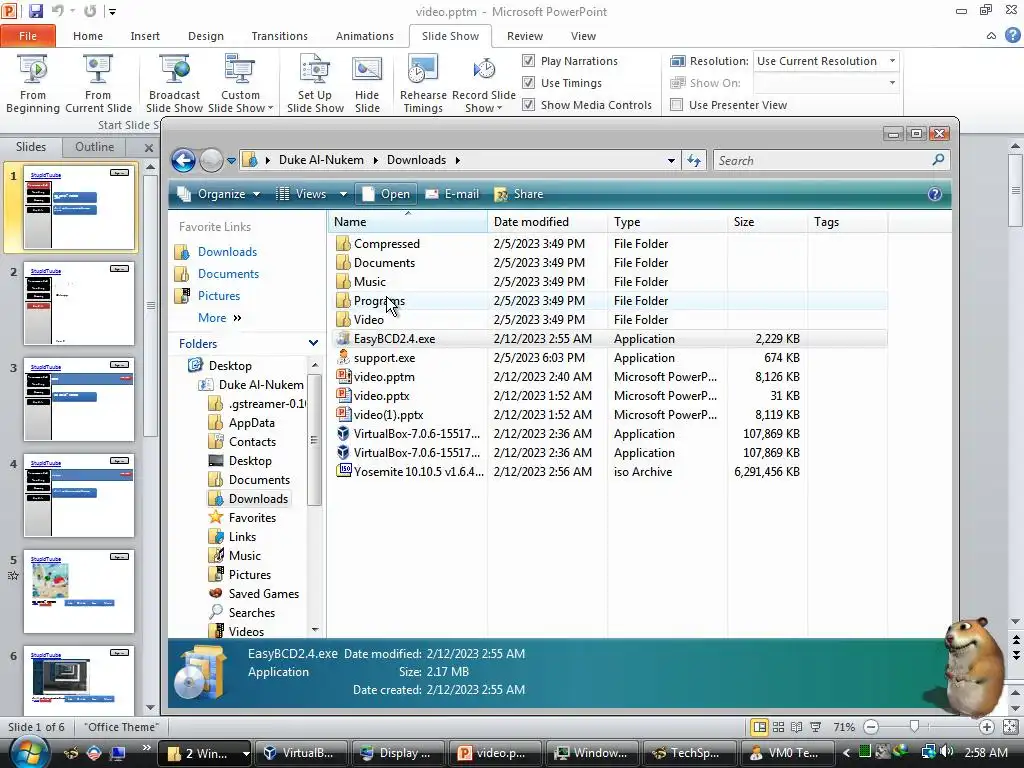This screenshot has height=768, width=1024.
Task: Open Broadcast Slide Show
Action: coord(174,84)
